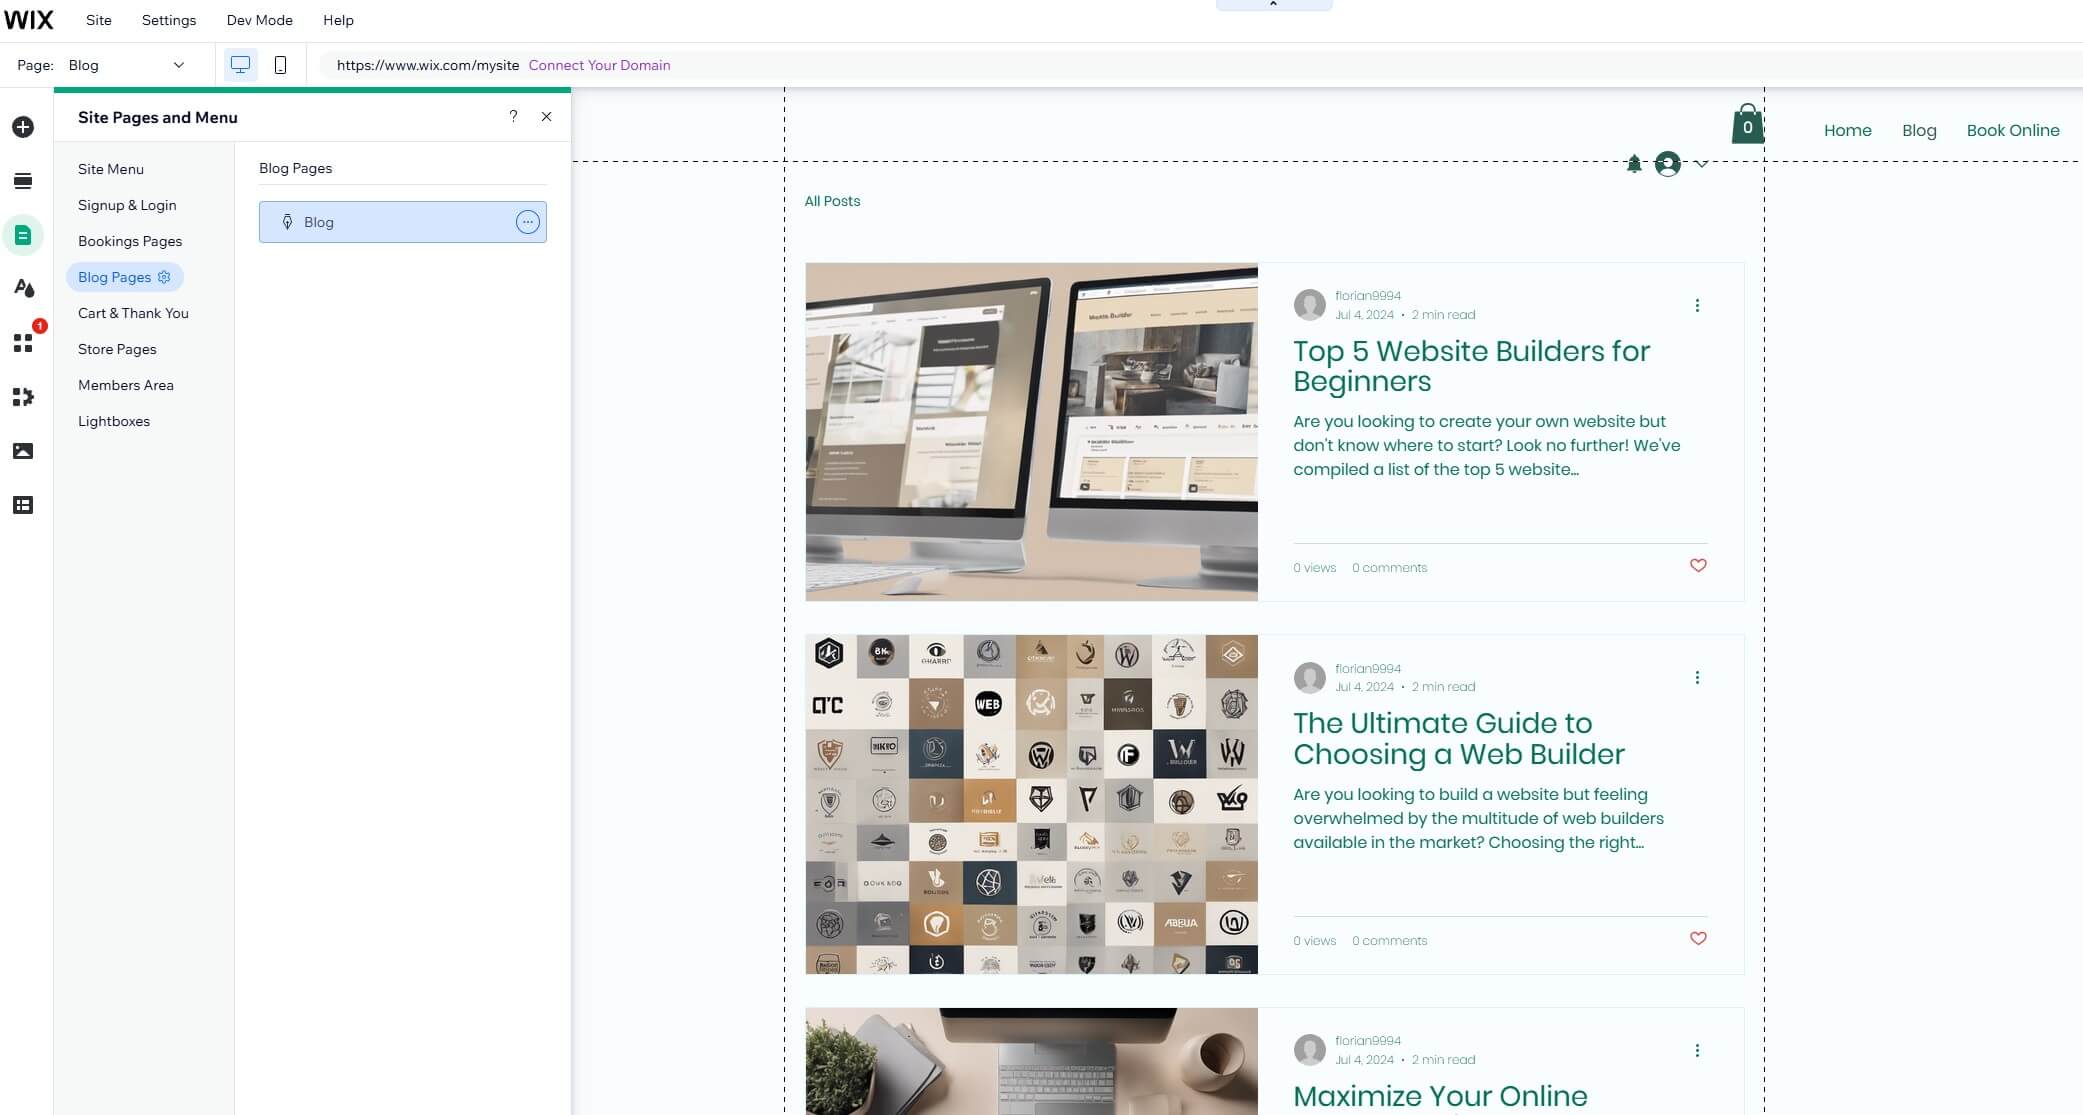
Task: Close the Site Pages and Menu panel
Action: (x=546, y=116)
